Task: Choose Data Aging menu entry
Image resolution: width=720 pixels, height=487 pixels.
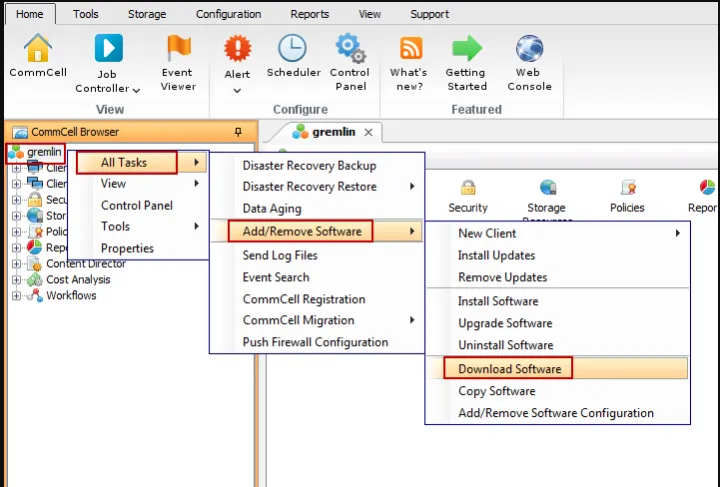Action: coord(317,208)
